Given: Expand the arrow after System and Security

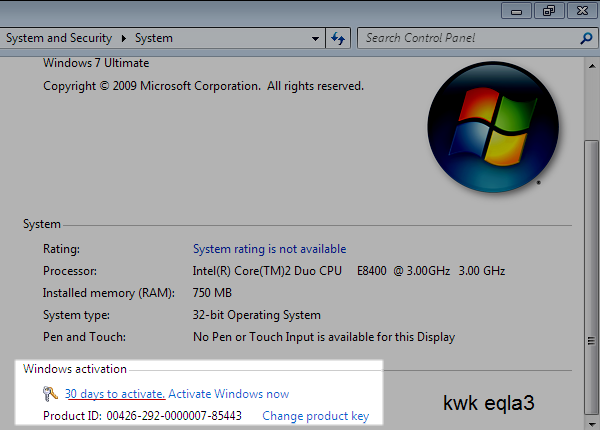Looking at the screenshot, I should (x=124, y=39).
